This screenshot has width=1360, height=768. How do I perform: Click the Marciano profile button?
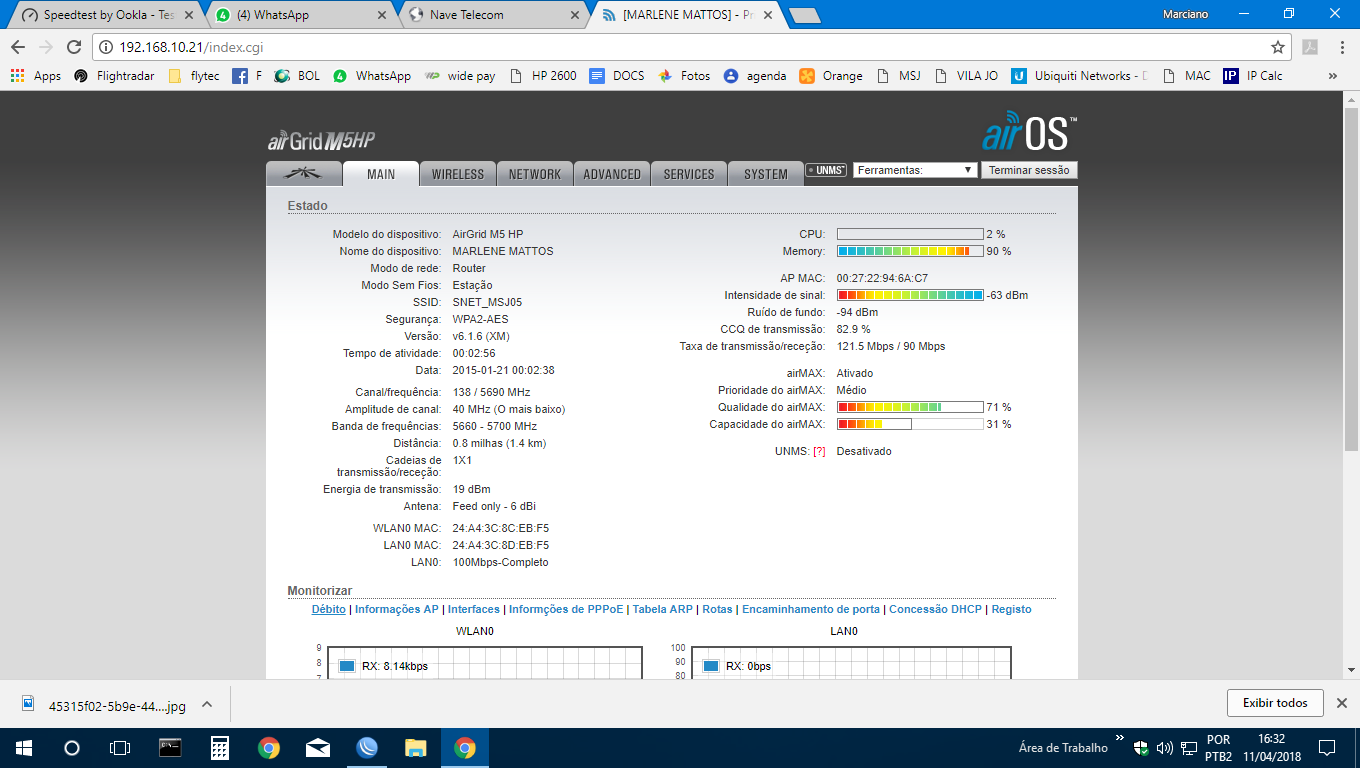pos(1186,14)
